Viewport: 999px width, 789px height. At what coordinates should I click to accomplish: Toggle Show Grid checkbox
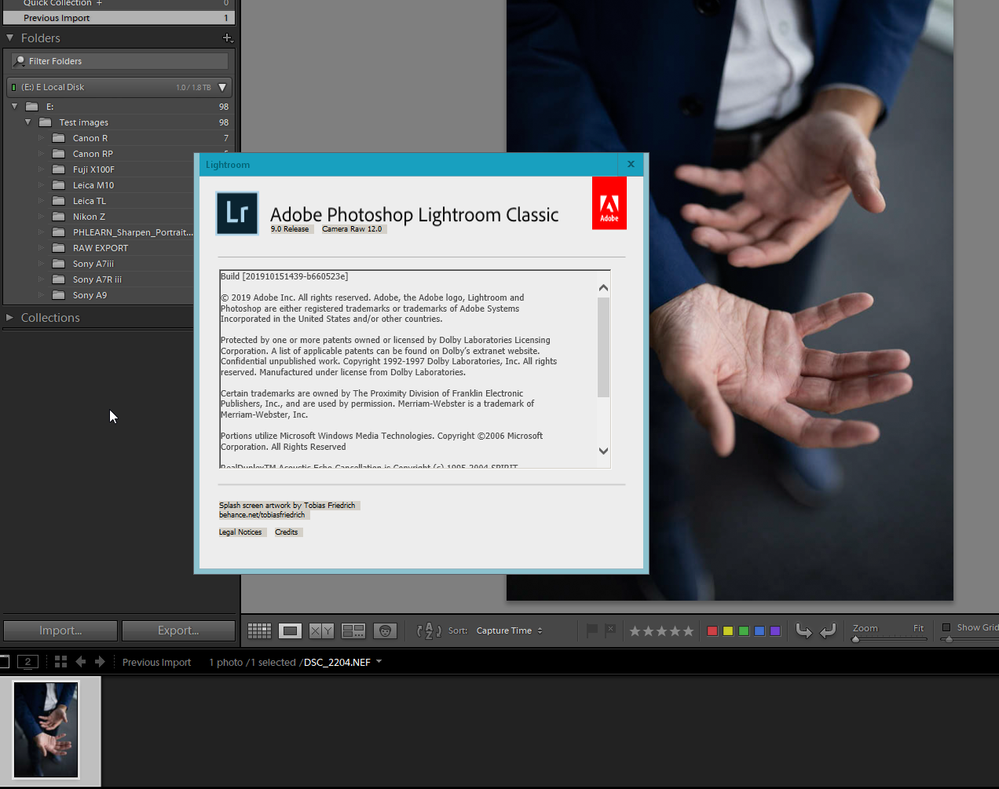[946, 627]
